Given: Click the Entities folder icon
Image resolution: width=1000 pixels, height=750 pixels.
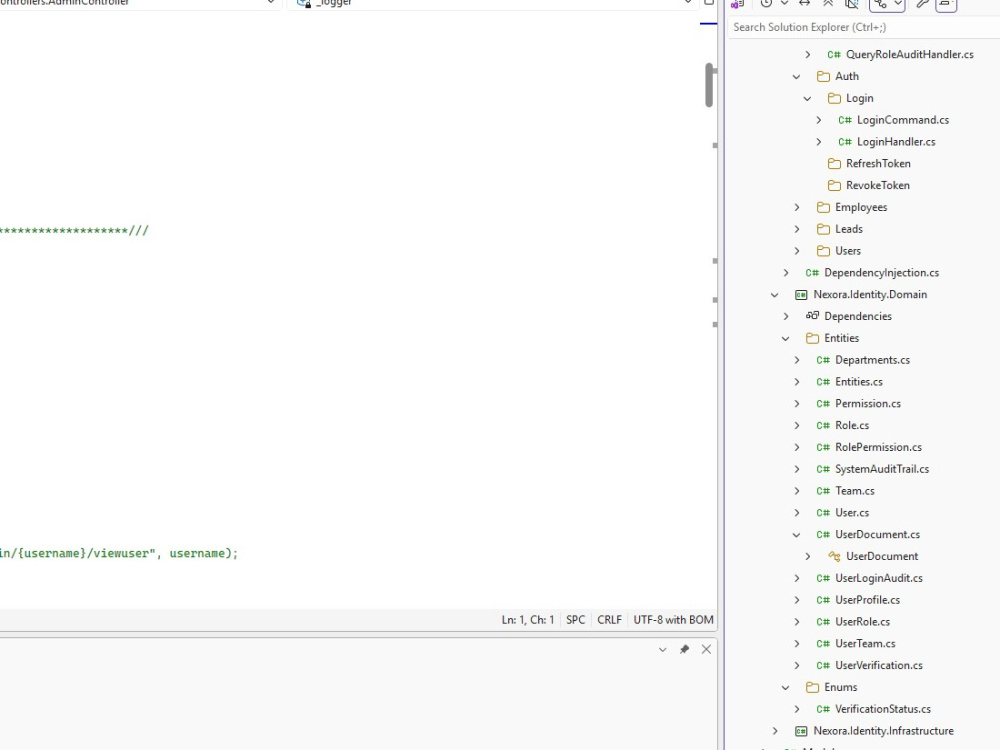Looking at the screenshot, I should pyautogui.click(x=812, y=338).
